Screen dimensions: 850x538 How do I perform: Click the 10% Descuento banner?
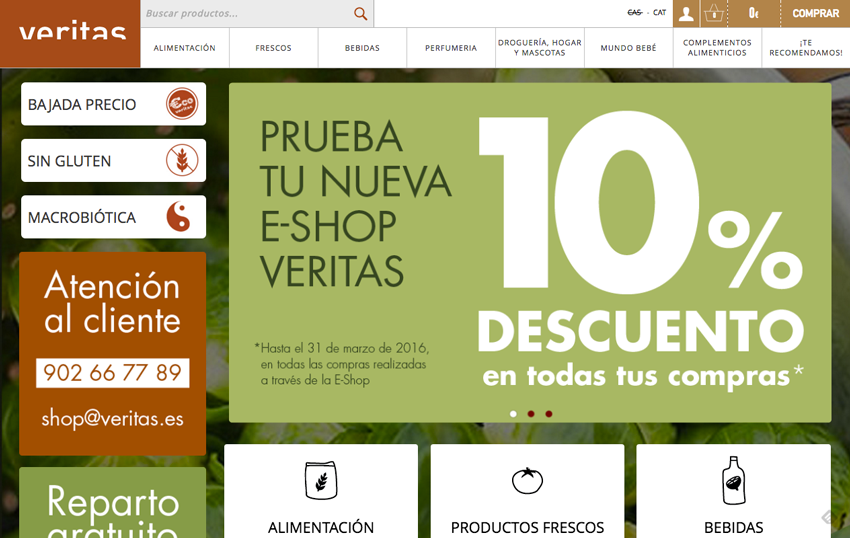click(x=530, y=253)
